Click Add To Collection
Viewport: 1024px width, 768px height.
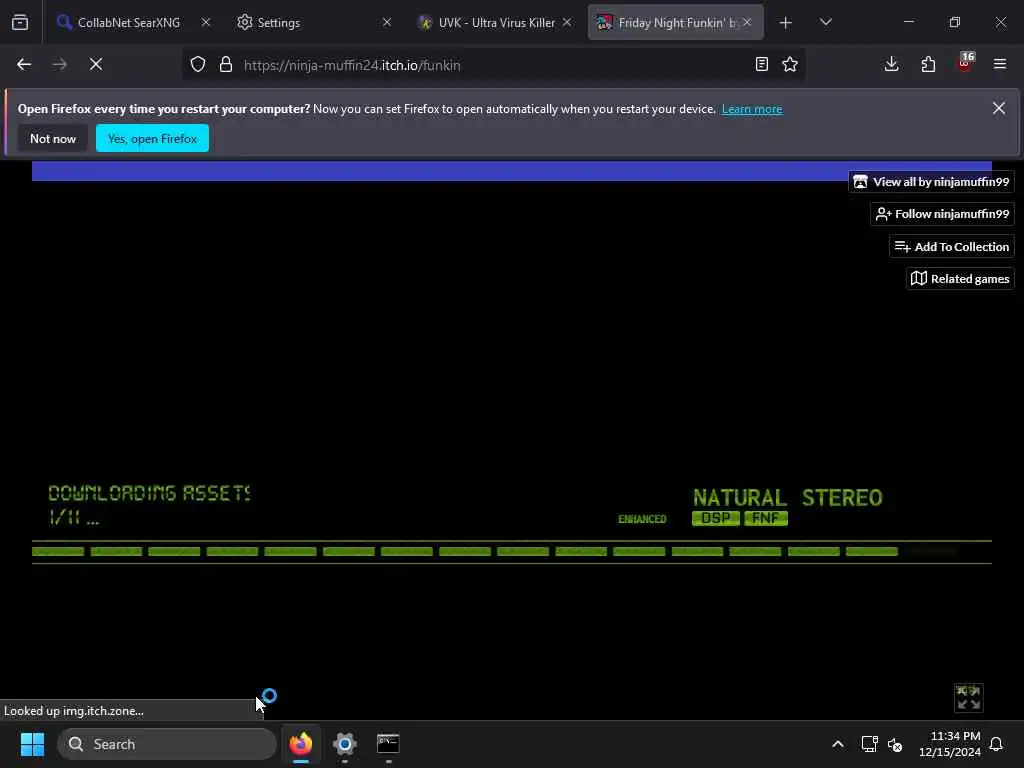pos(952,247)
